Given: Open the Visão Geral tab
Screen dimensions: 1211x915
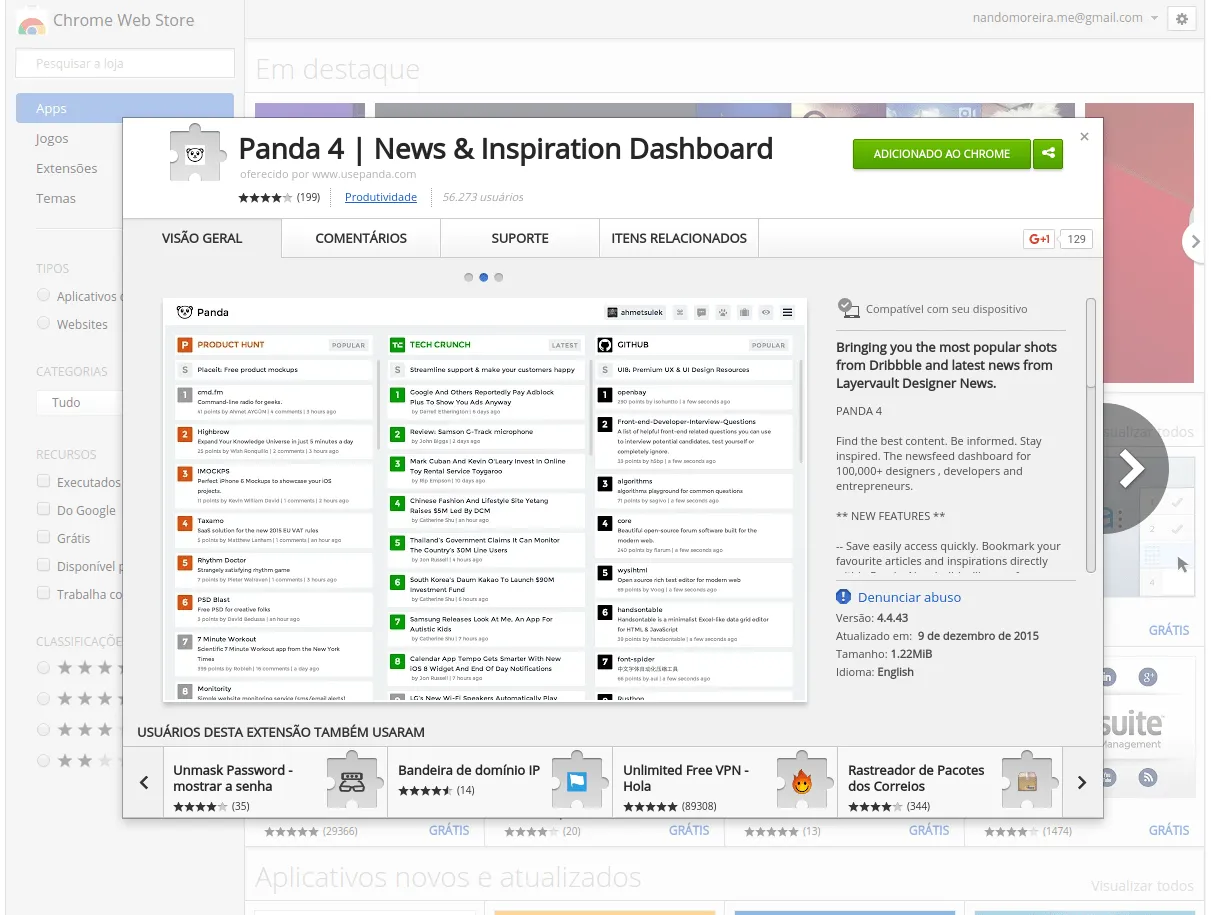Looking at the screenshot, I should click(x=202, y=238).
